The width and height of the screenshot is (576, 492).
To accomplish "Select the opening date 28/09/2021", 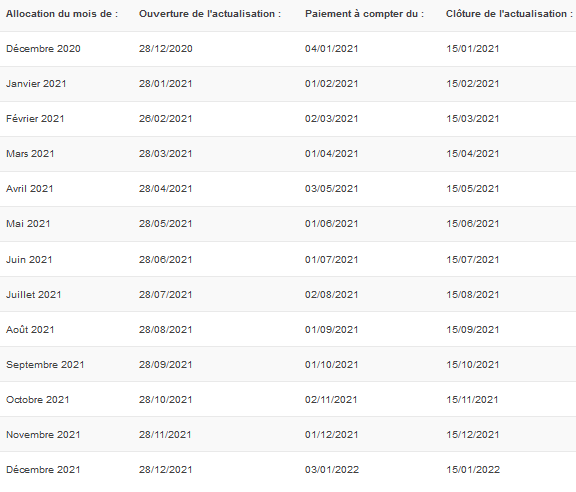I will [x=166, y=365].
